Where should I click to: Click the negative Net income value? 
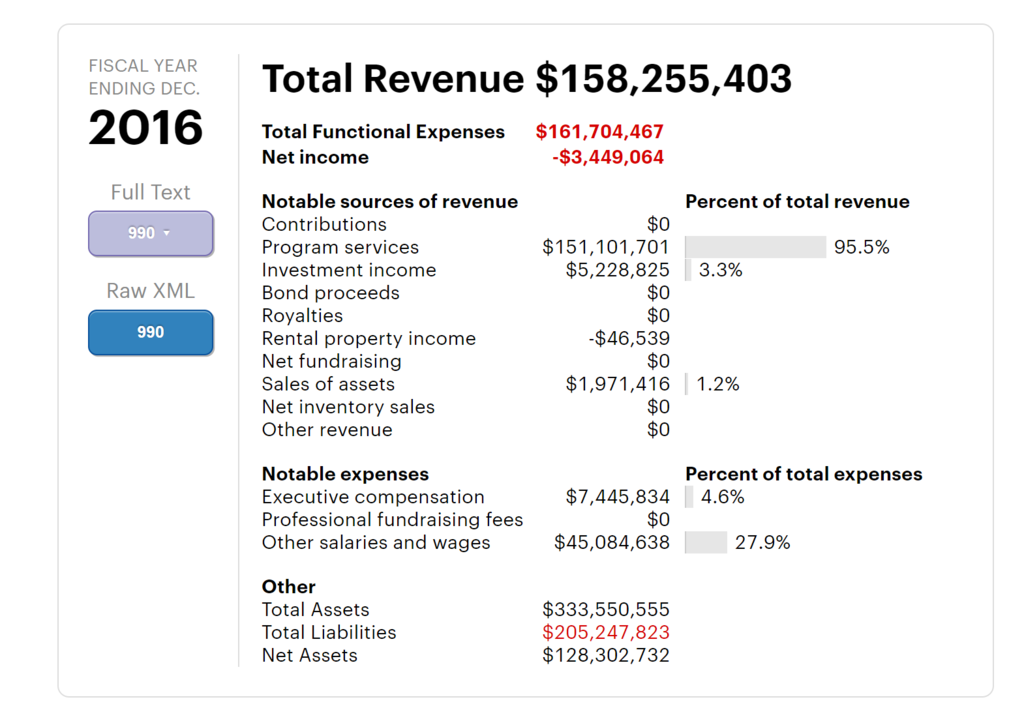[x=607, y=157]
